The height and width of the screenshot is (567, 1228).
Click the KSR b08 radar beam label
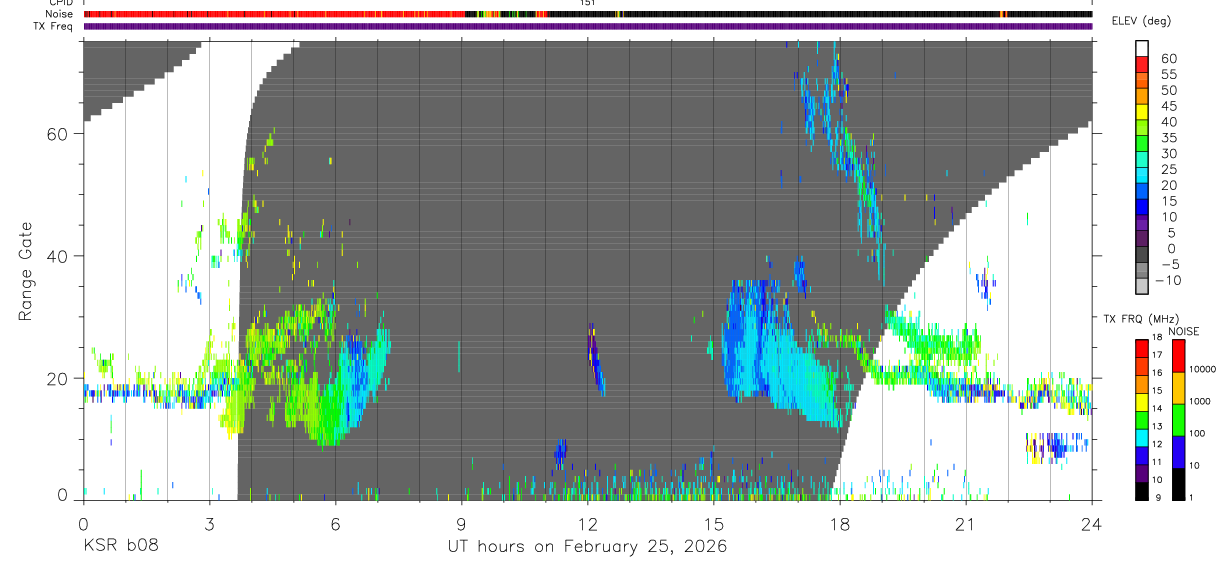click(120, 547)
